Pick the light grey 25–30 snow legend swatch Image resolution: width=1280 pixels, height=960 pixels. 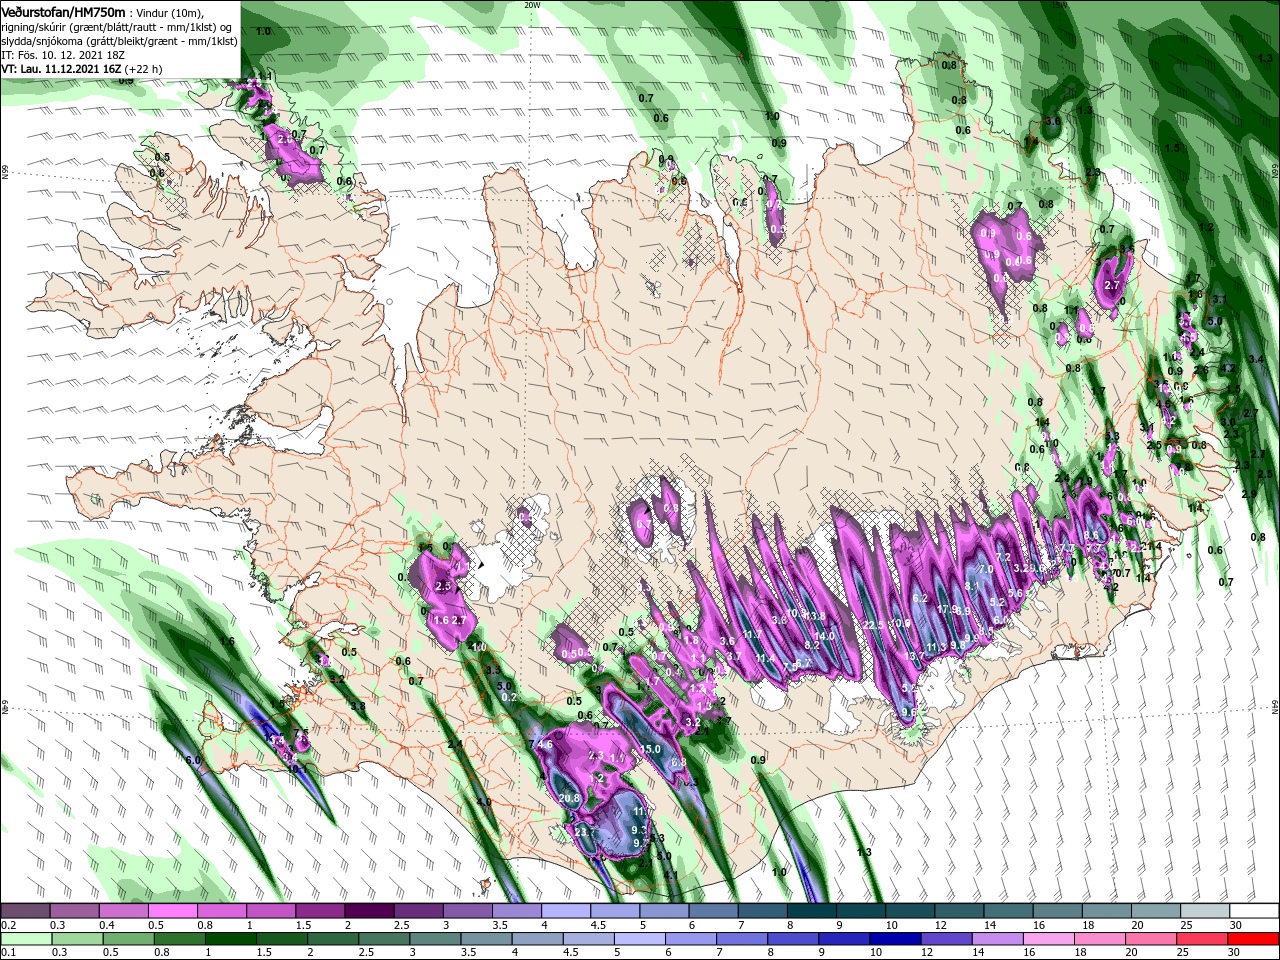tap(1205, 911)
